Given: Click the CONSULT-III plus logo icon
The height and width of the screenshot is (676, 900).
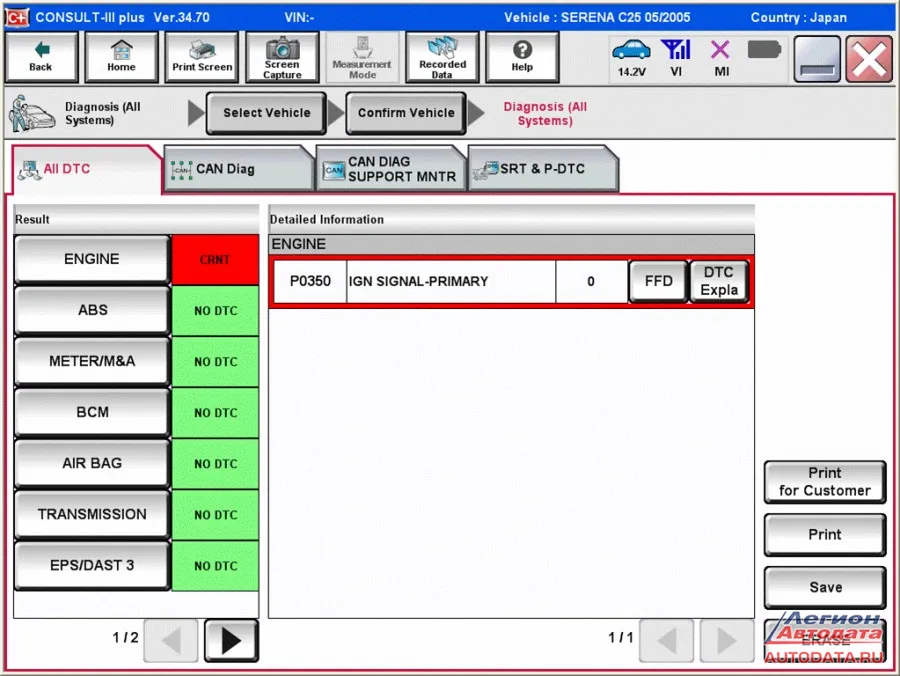Looking at the screenshot, I should (x=17, y=17).
